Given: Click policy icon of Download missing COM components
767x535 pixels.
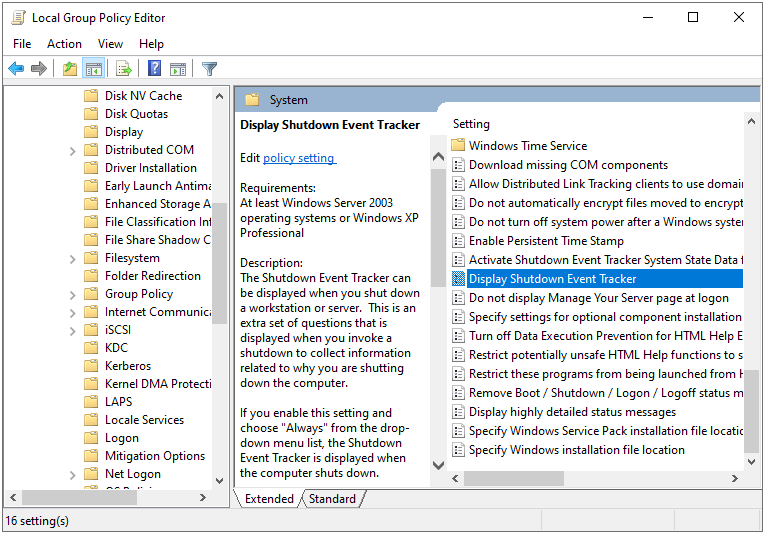Looking at the screenshot, I should [x=458, y=165].
